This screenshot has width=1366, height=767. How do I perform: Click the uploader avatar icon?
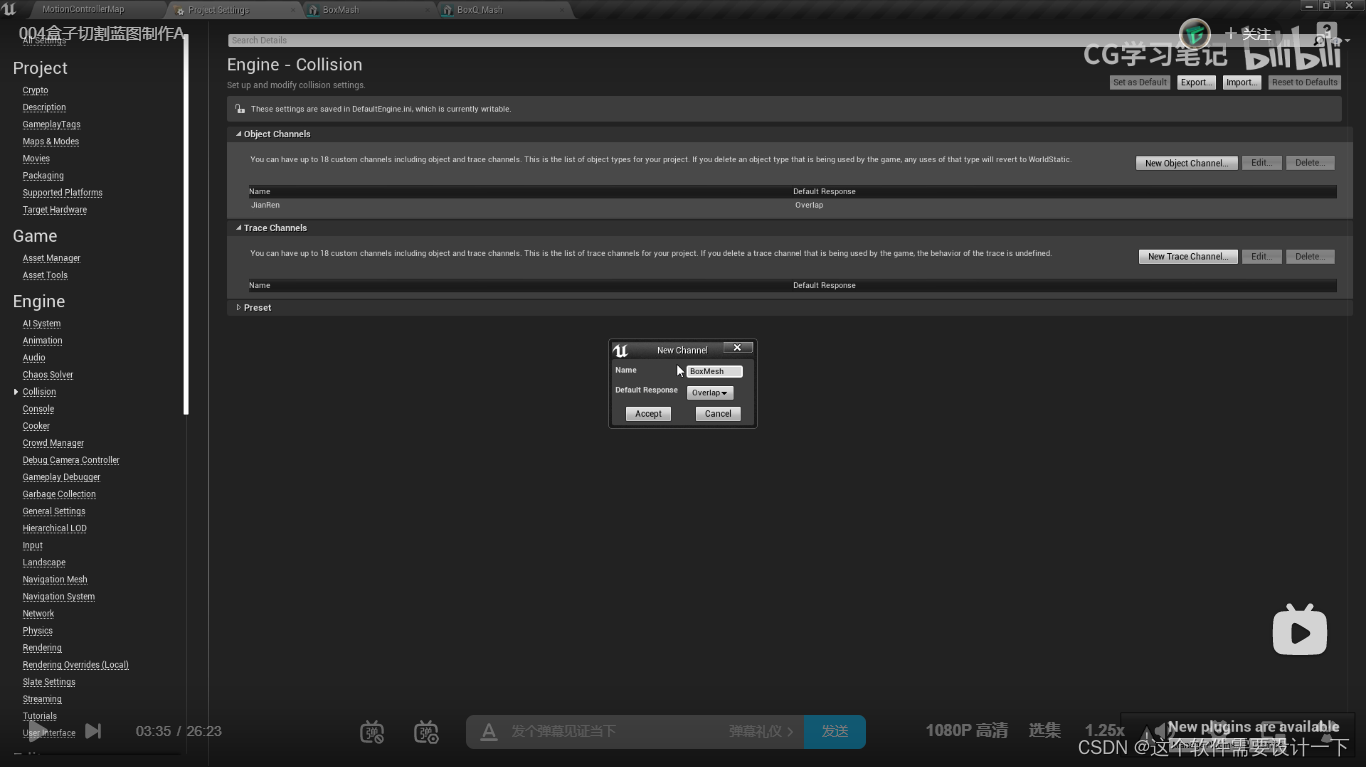[1195, 34]
